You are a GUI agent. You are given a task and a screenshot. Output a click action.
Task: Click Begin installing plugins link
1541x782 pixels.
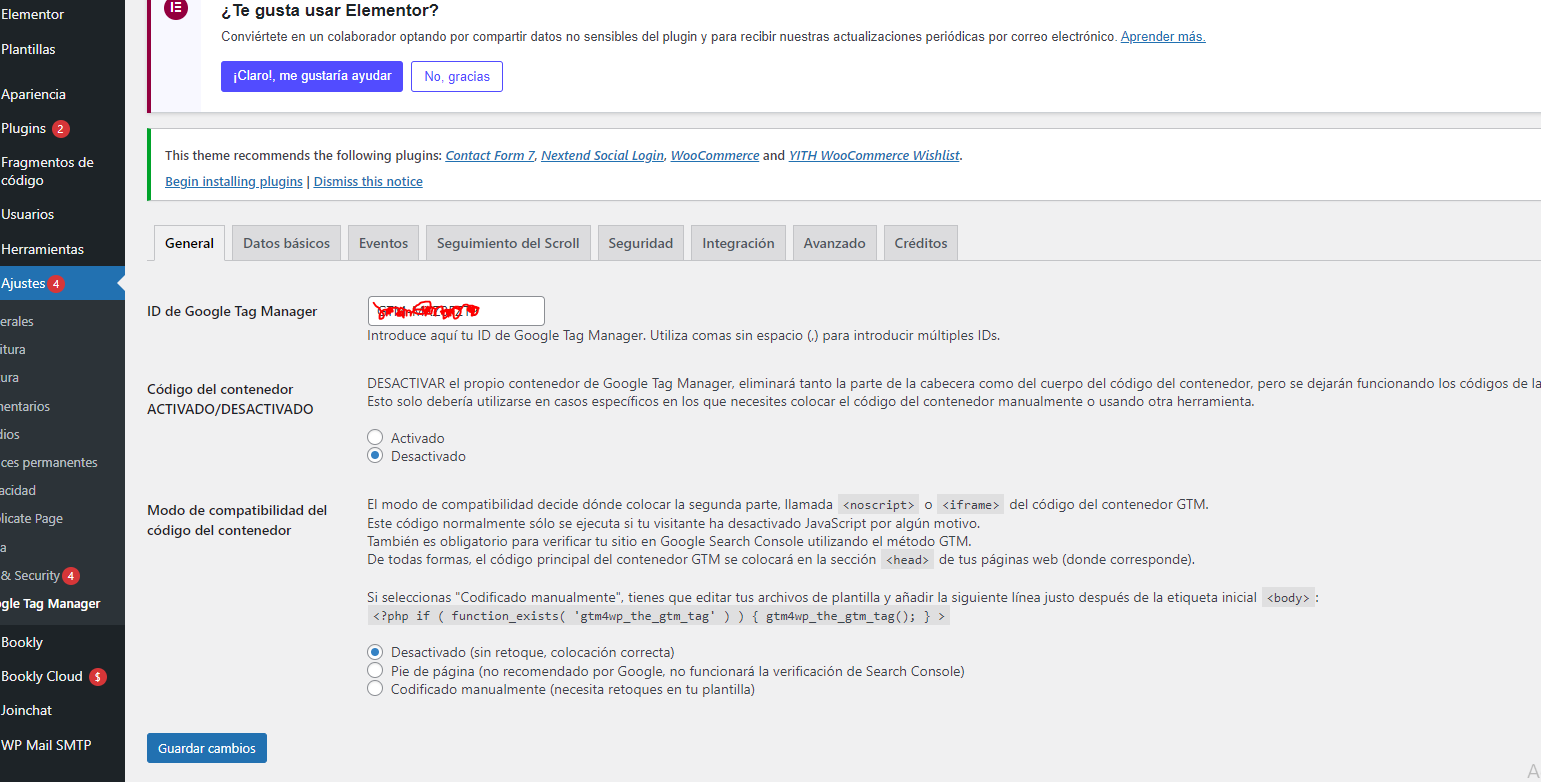(234, 181)
